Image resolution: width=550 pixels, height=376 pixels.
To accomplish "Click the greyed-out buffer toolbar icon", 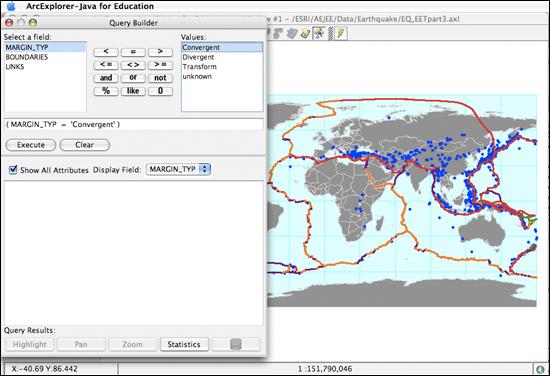I will pos(292,34).
